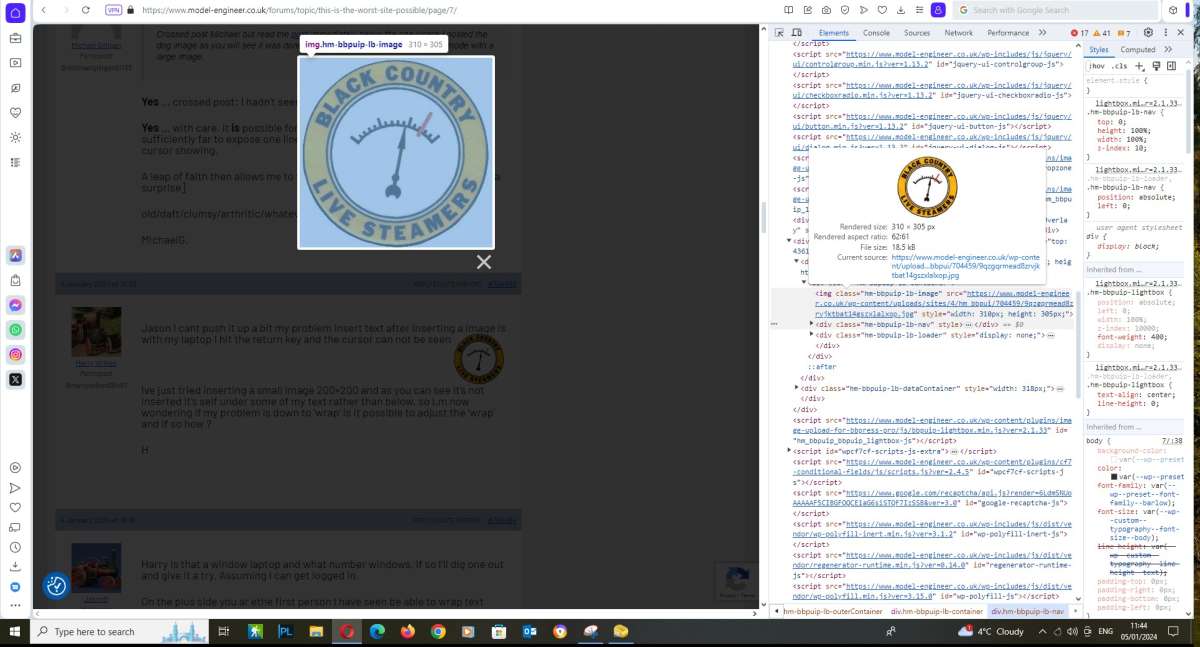Reload the current page
Viewport: 1200px width, 647px height.
pyautogui.click(x=86, y=10)
